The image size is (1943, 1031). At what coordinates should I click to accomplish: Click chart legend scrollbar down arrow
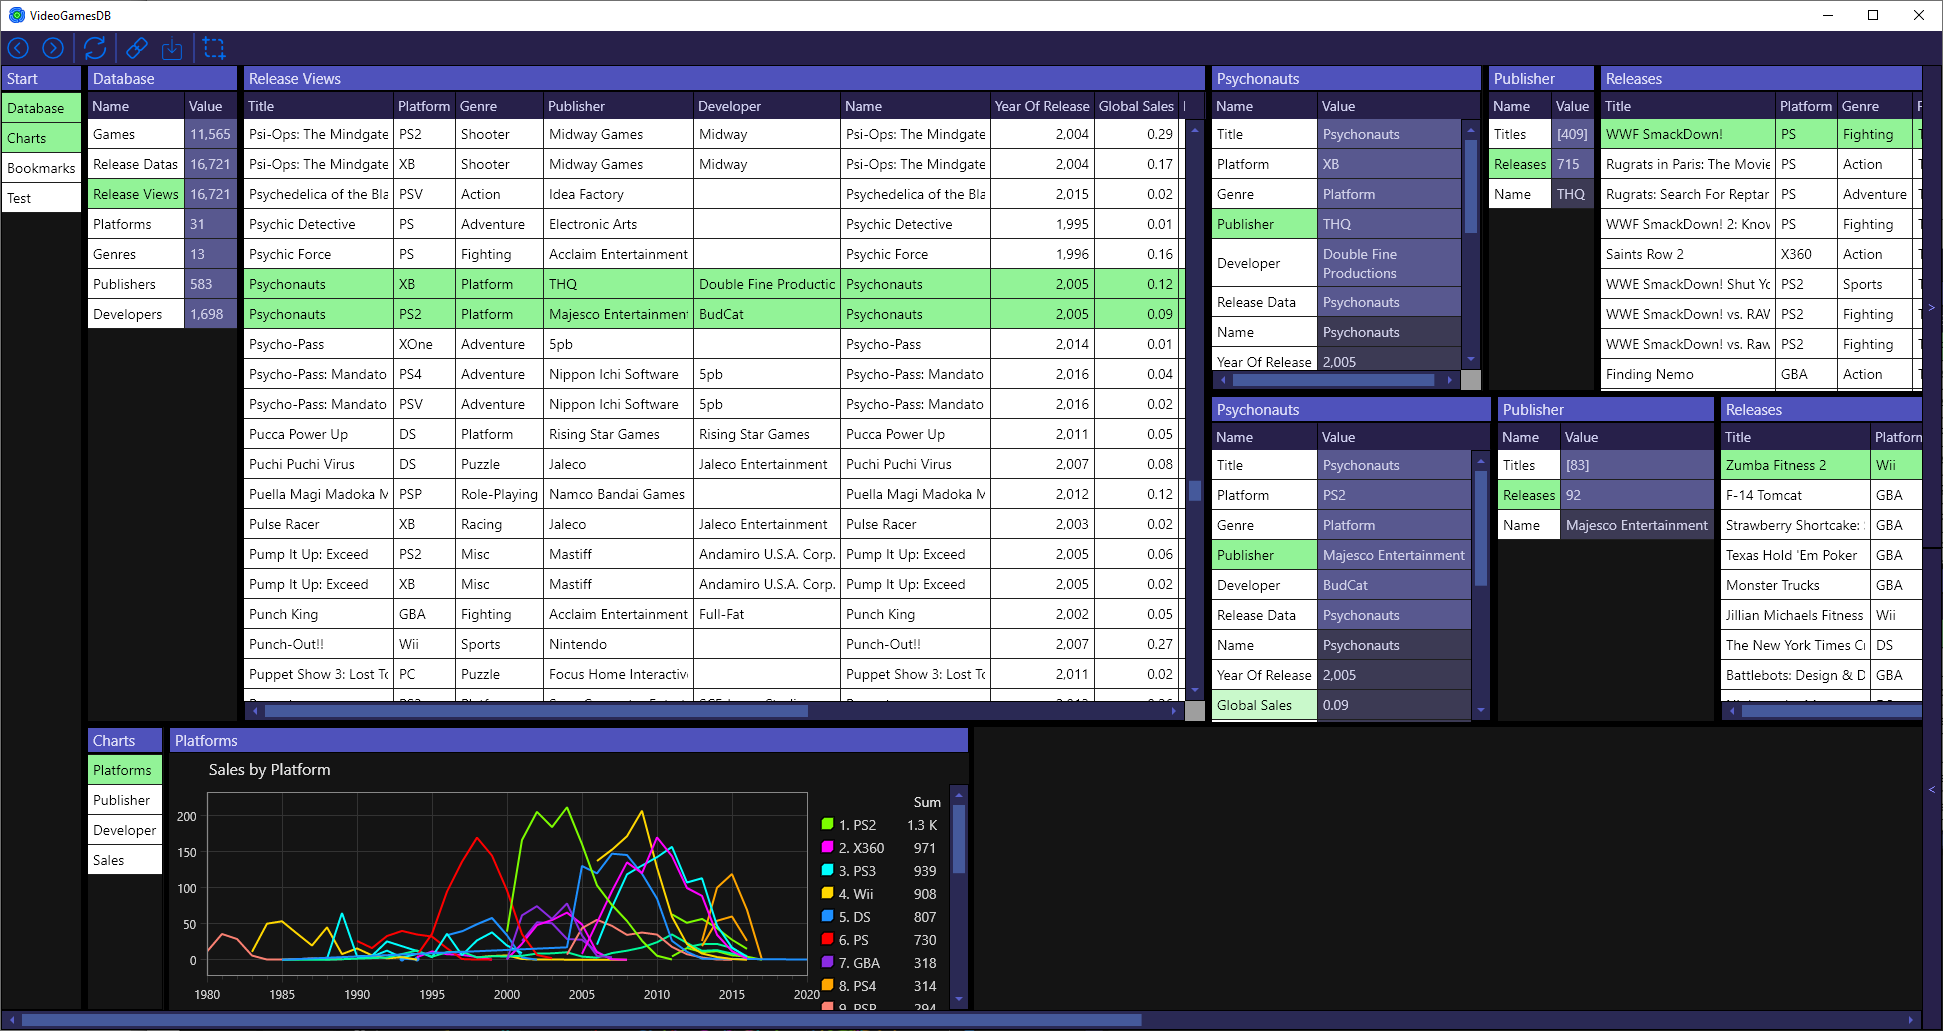point(959,999)
